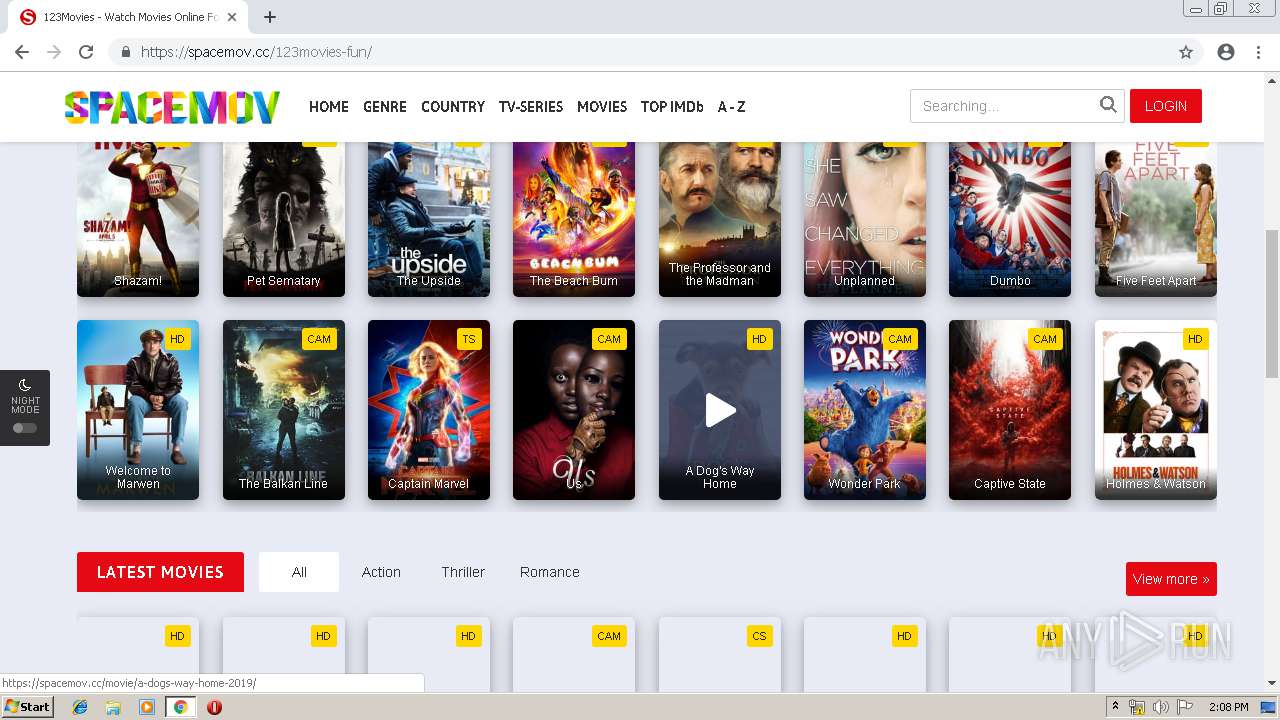Open TV-SERIES nav link
Screen dimensions: 1280x720
[531, 106]
